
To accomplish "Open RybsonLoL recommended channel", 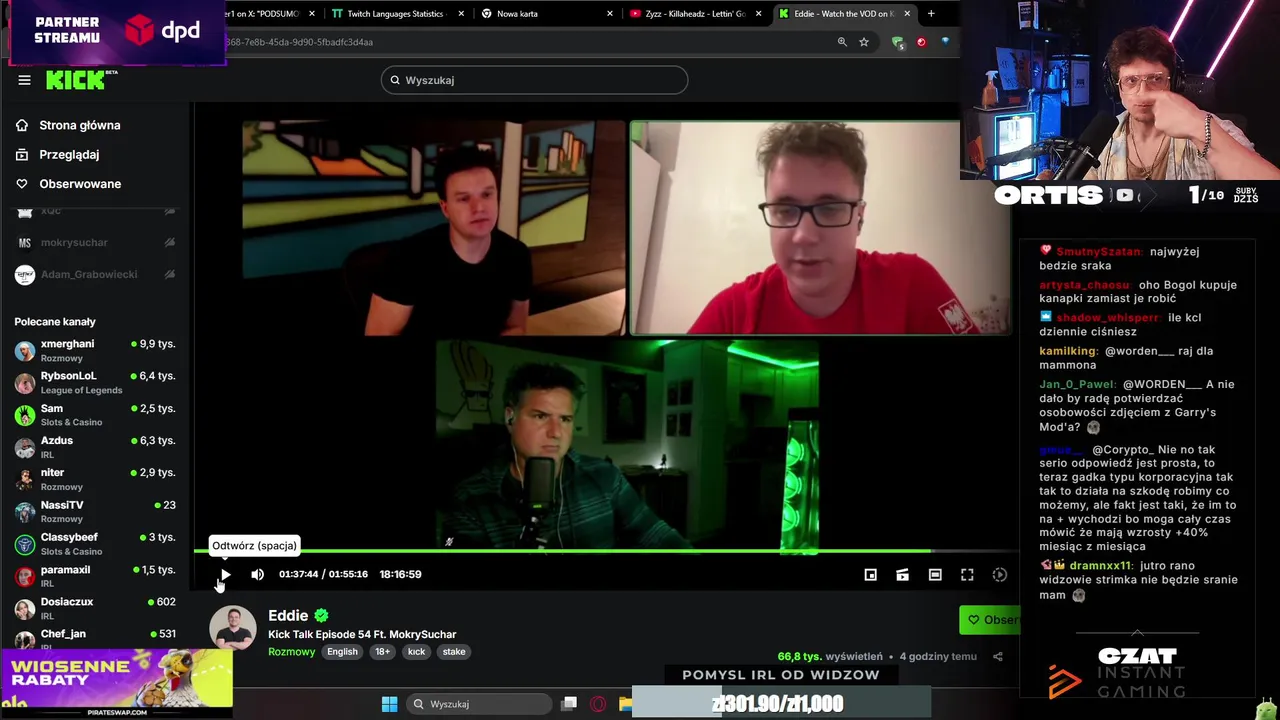I will tap(95, 383).
